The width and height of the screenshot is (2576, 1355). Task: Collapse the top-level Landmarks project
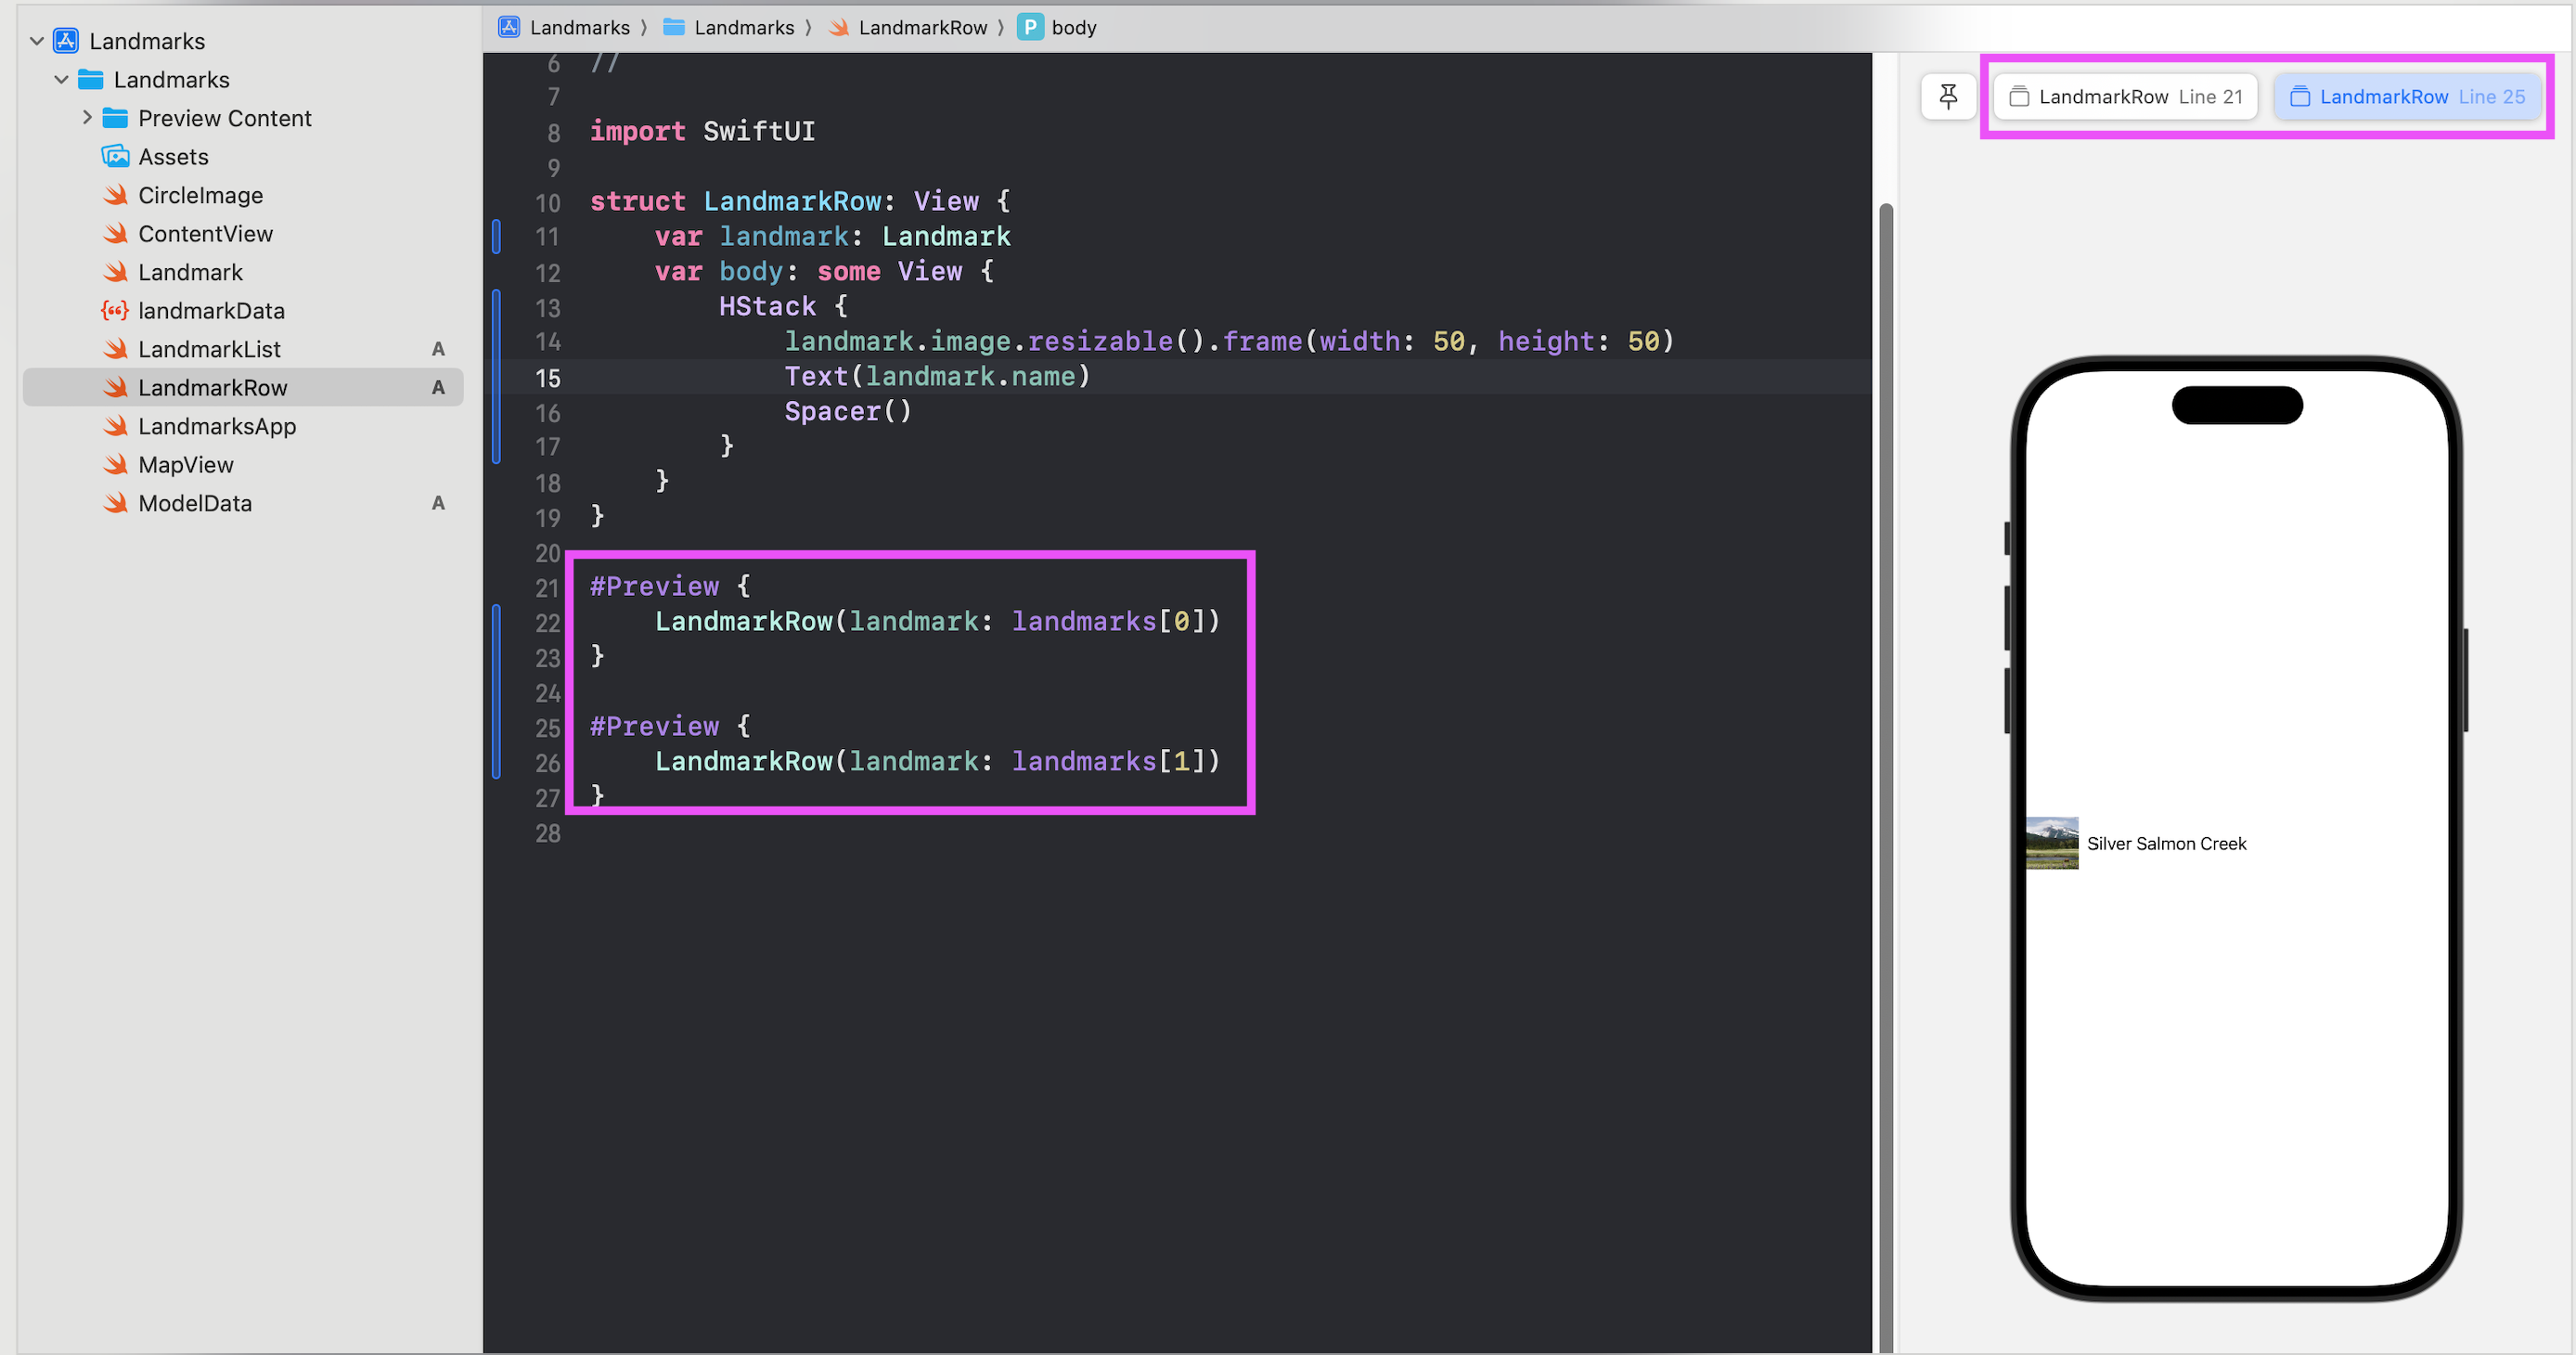(x=37, y=40)
